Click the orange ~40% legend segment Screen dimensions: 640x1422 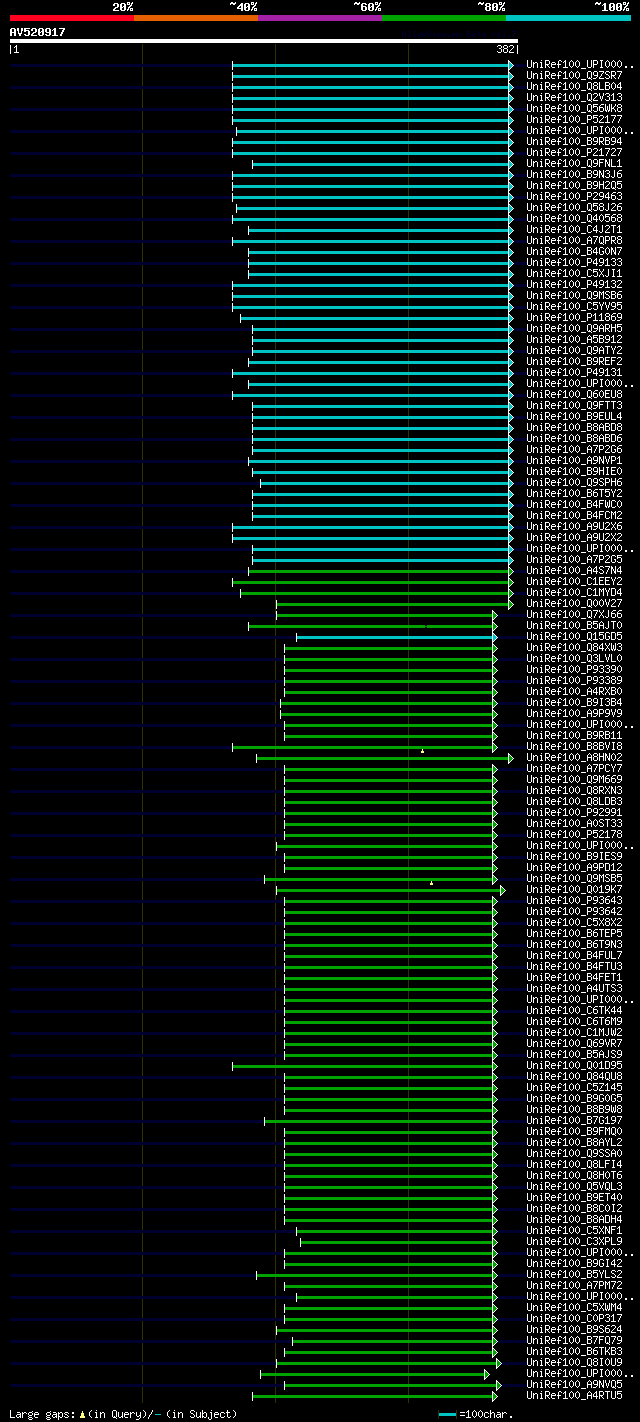click(x=196, y=18)
